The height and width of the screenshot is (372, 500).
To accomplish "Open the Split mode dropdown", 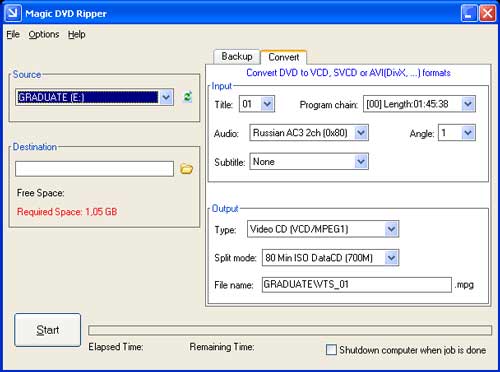I will 391,258.
